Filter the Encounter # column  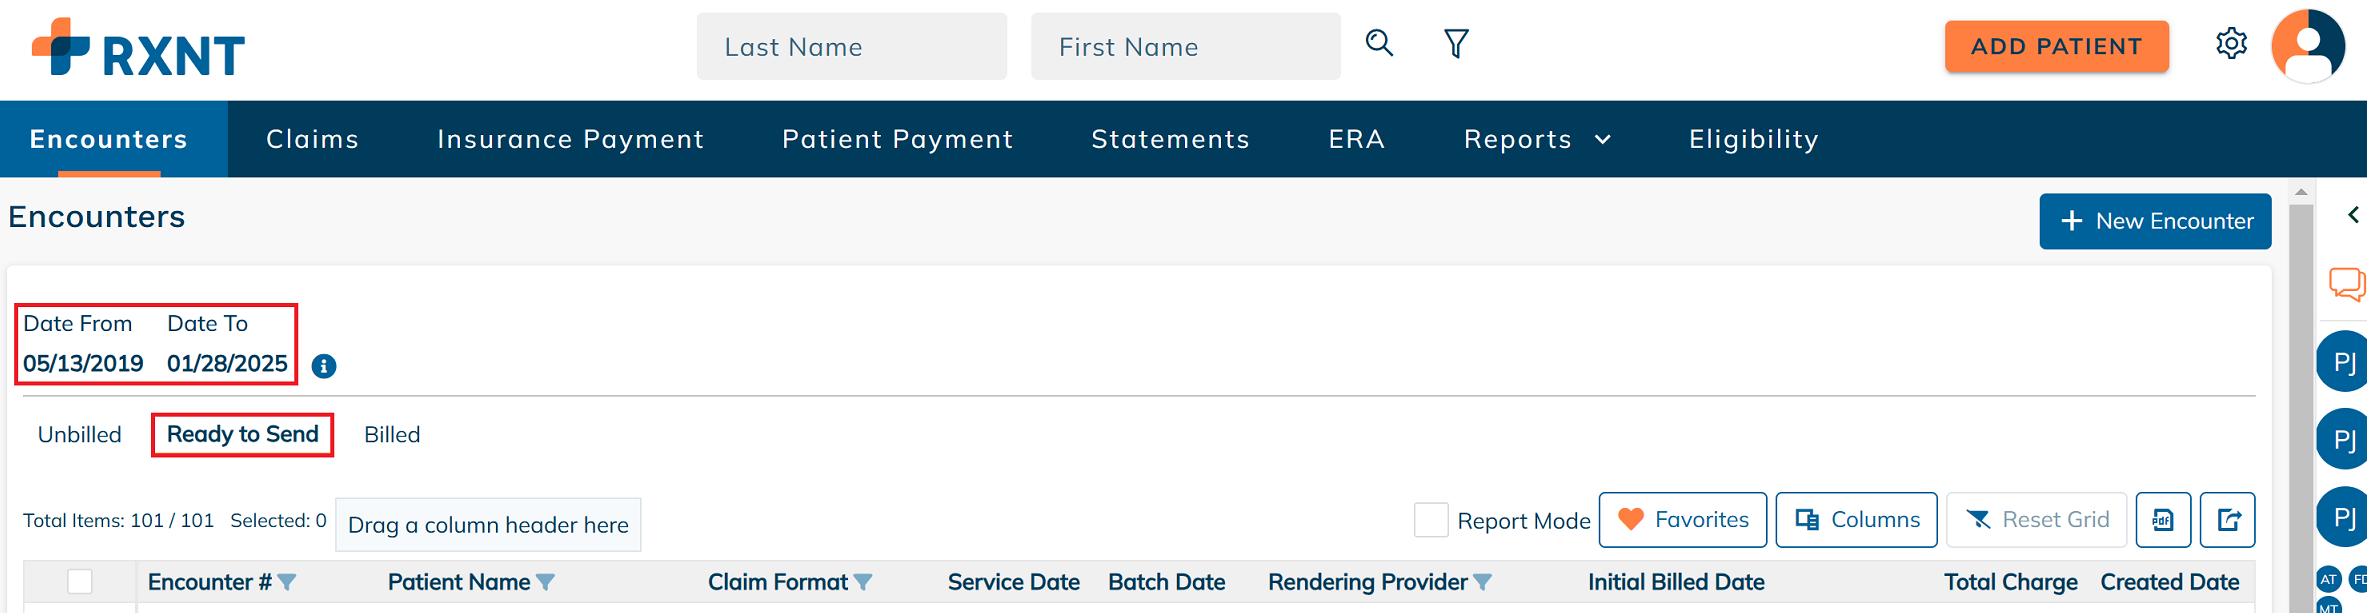point(287,582)
